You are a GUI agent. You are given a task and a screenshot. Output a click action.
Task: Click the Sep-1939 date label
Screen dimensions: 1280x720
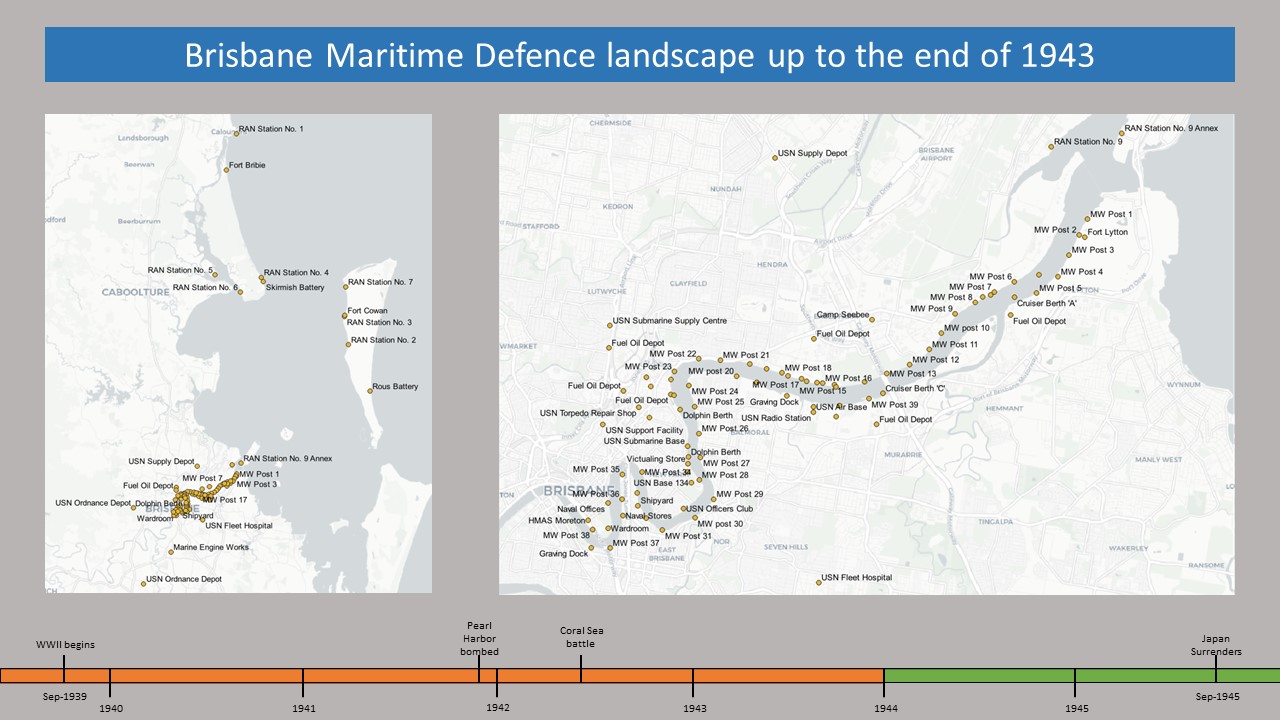pyautogui.click(x=65, y=695)
